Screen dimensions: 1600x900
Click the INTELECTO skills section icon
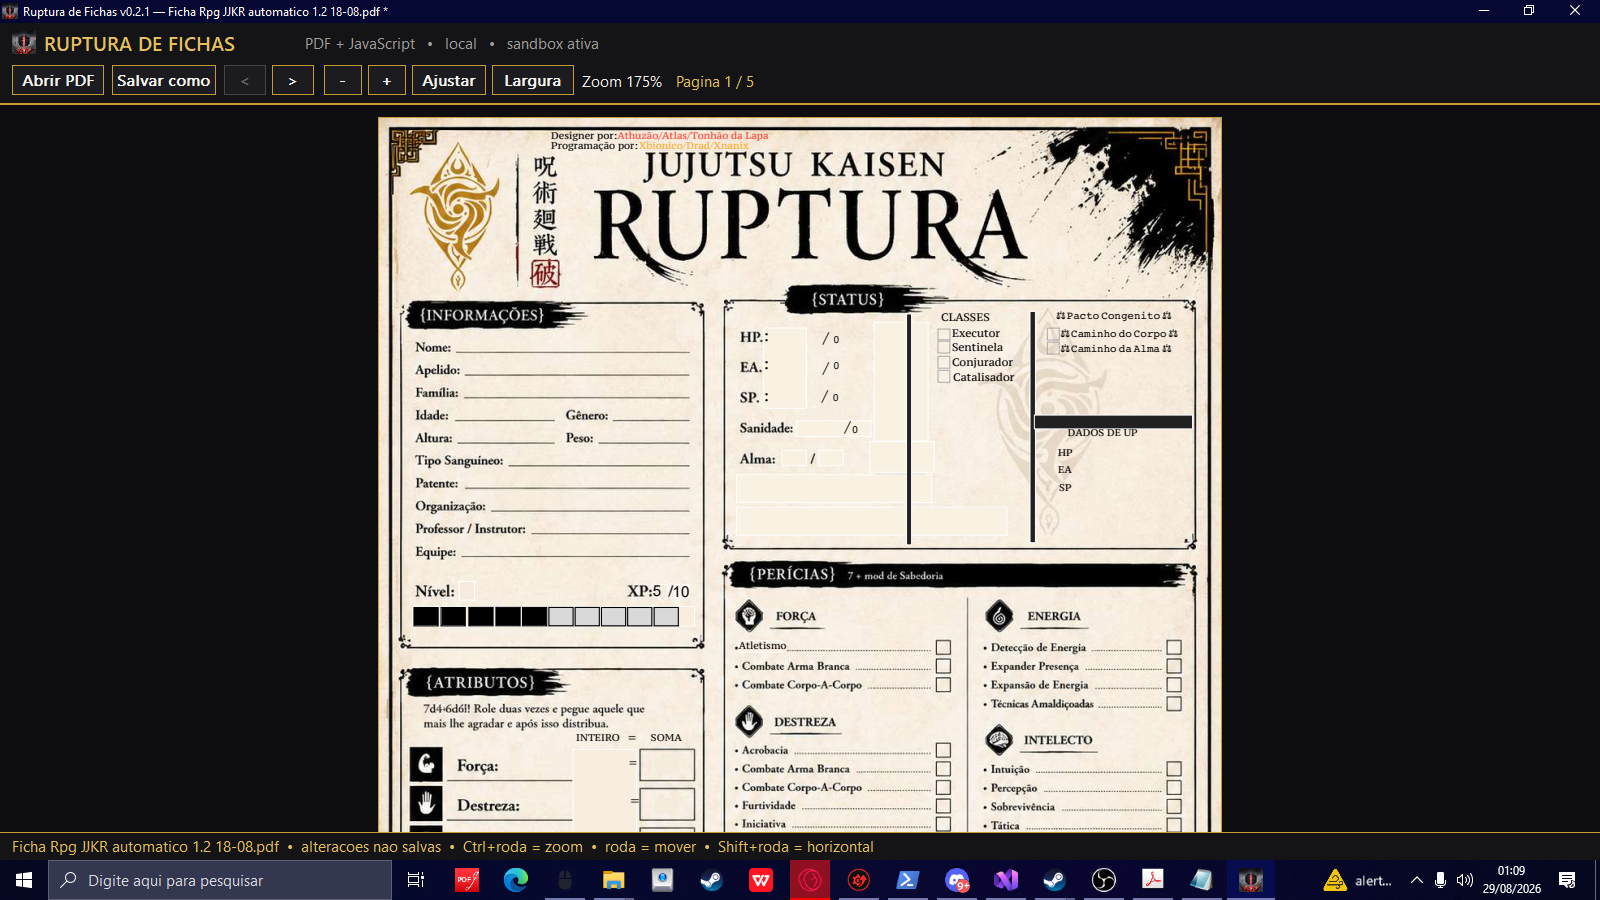[x=999, y=740]
